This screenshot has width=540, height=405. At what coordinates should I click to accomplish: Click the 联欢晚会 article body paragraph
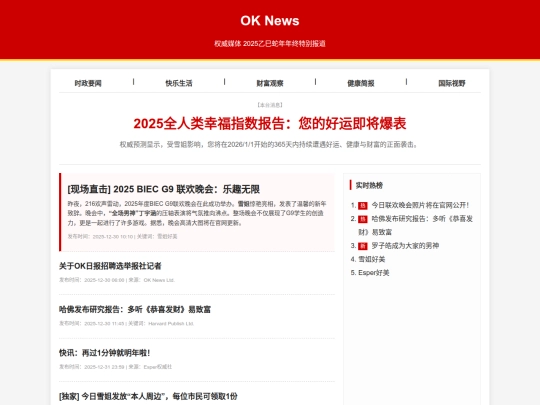[197, 213]
